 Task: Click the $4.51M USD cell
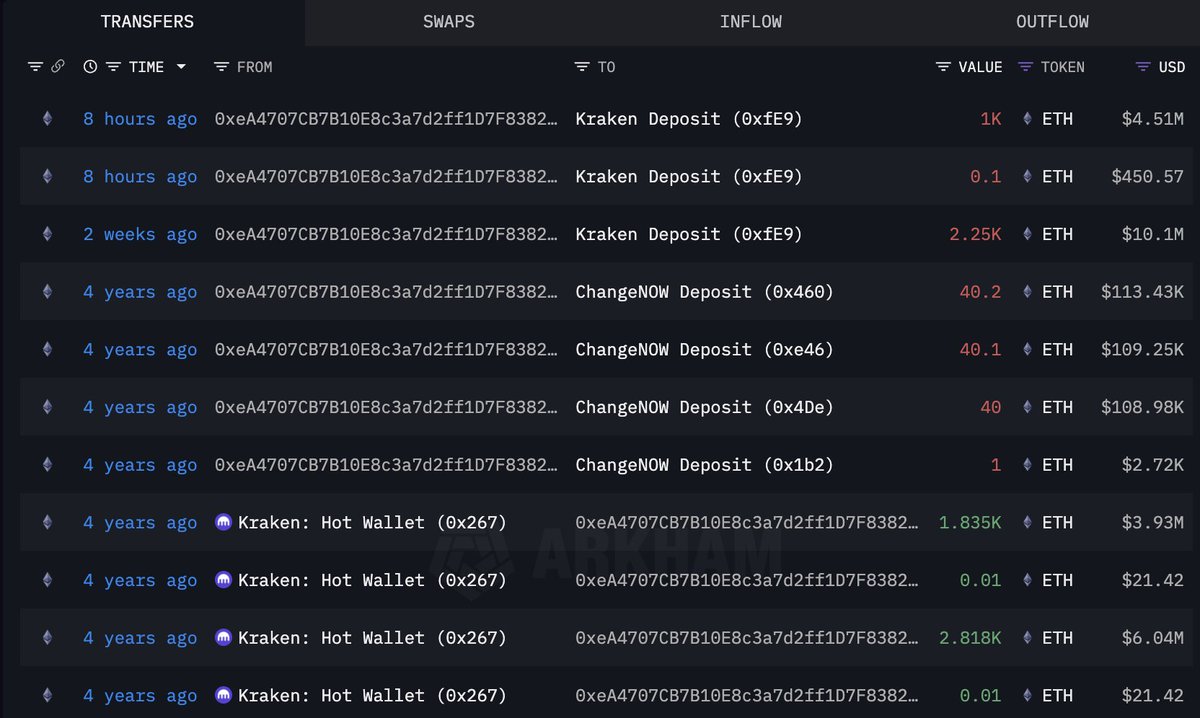1153,119
